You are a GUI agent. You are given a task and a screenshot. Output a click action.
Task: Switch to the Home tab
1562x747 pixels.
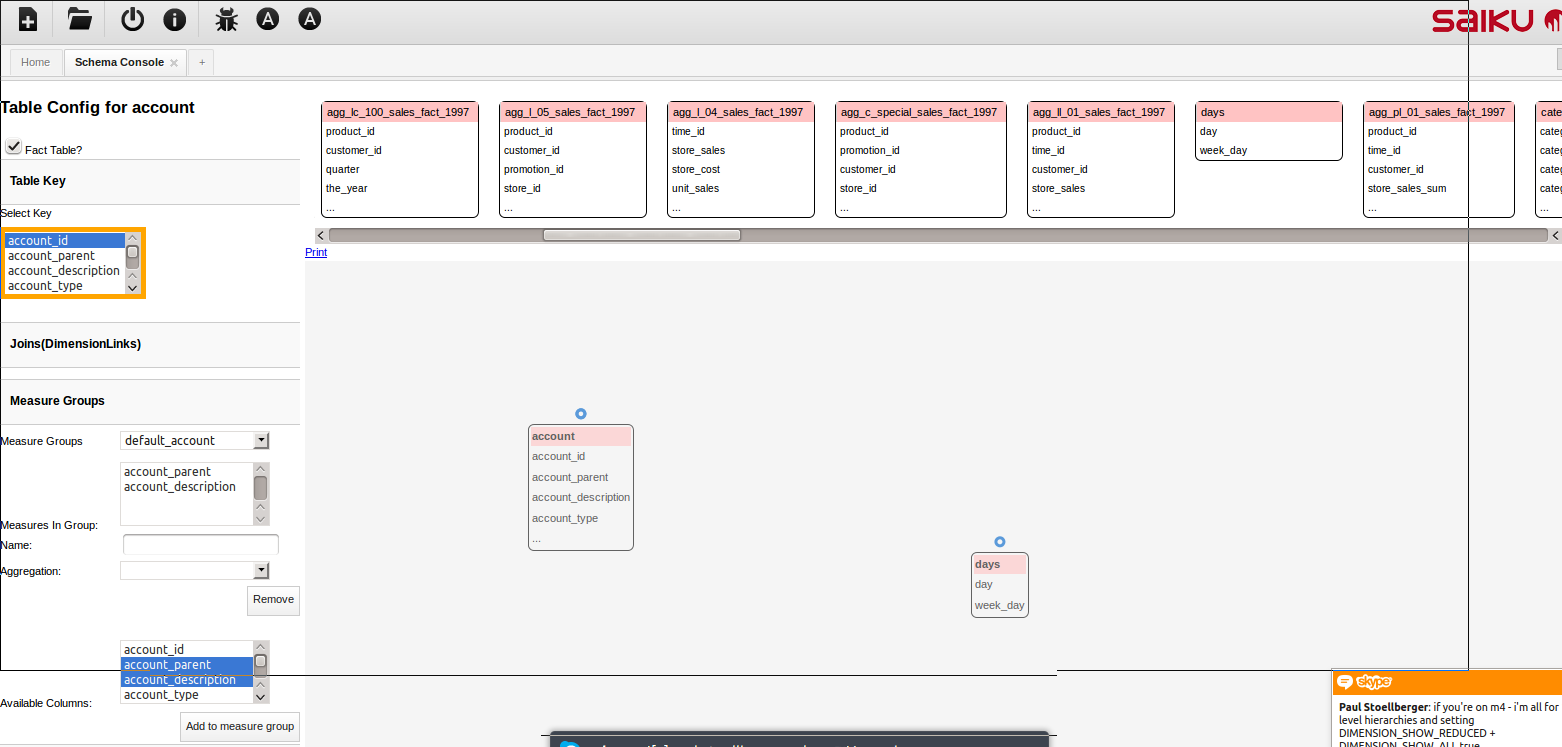35,62
